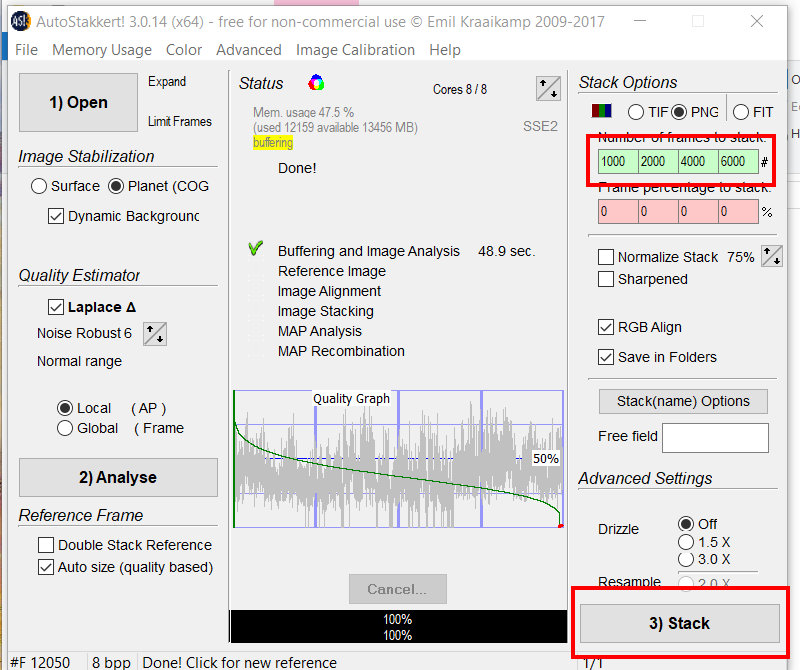Click the Expand label

tap(167, 82)
